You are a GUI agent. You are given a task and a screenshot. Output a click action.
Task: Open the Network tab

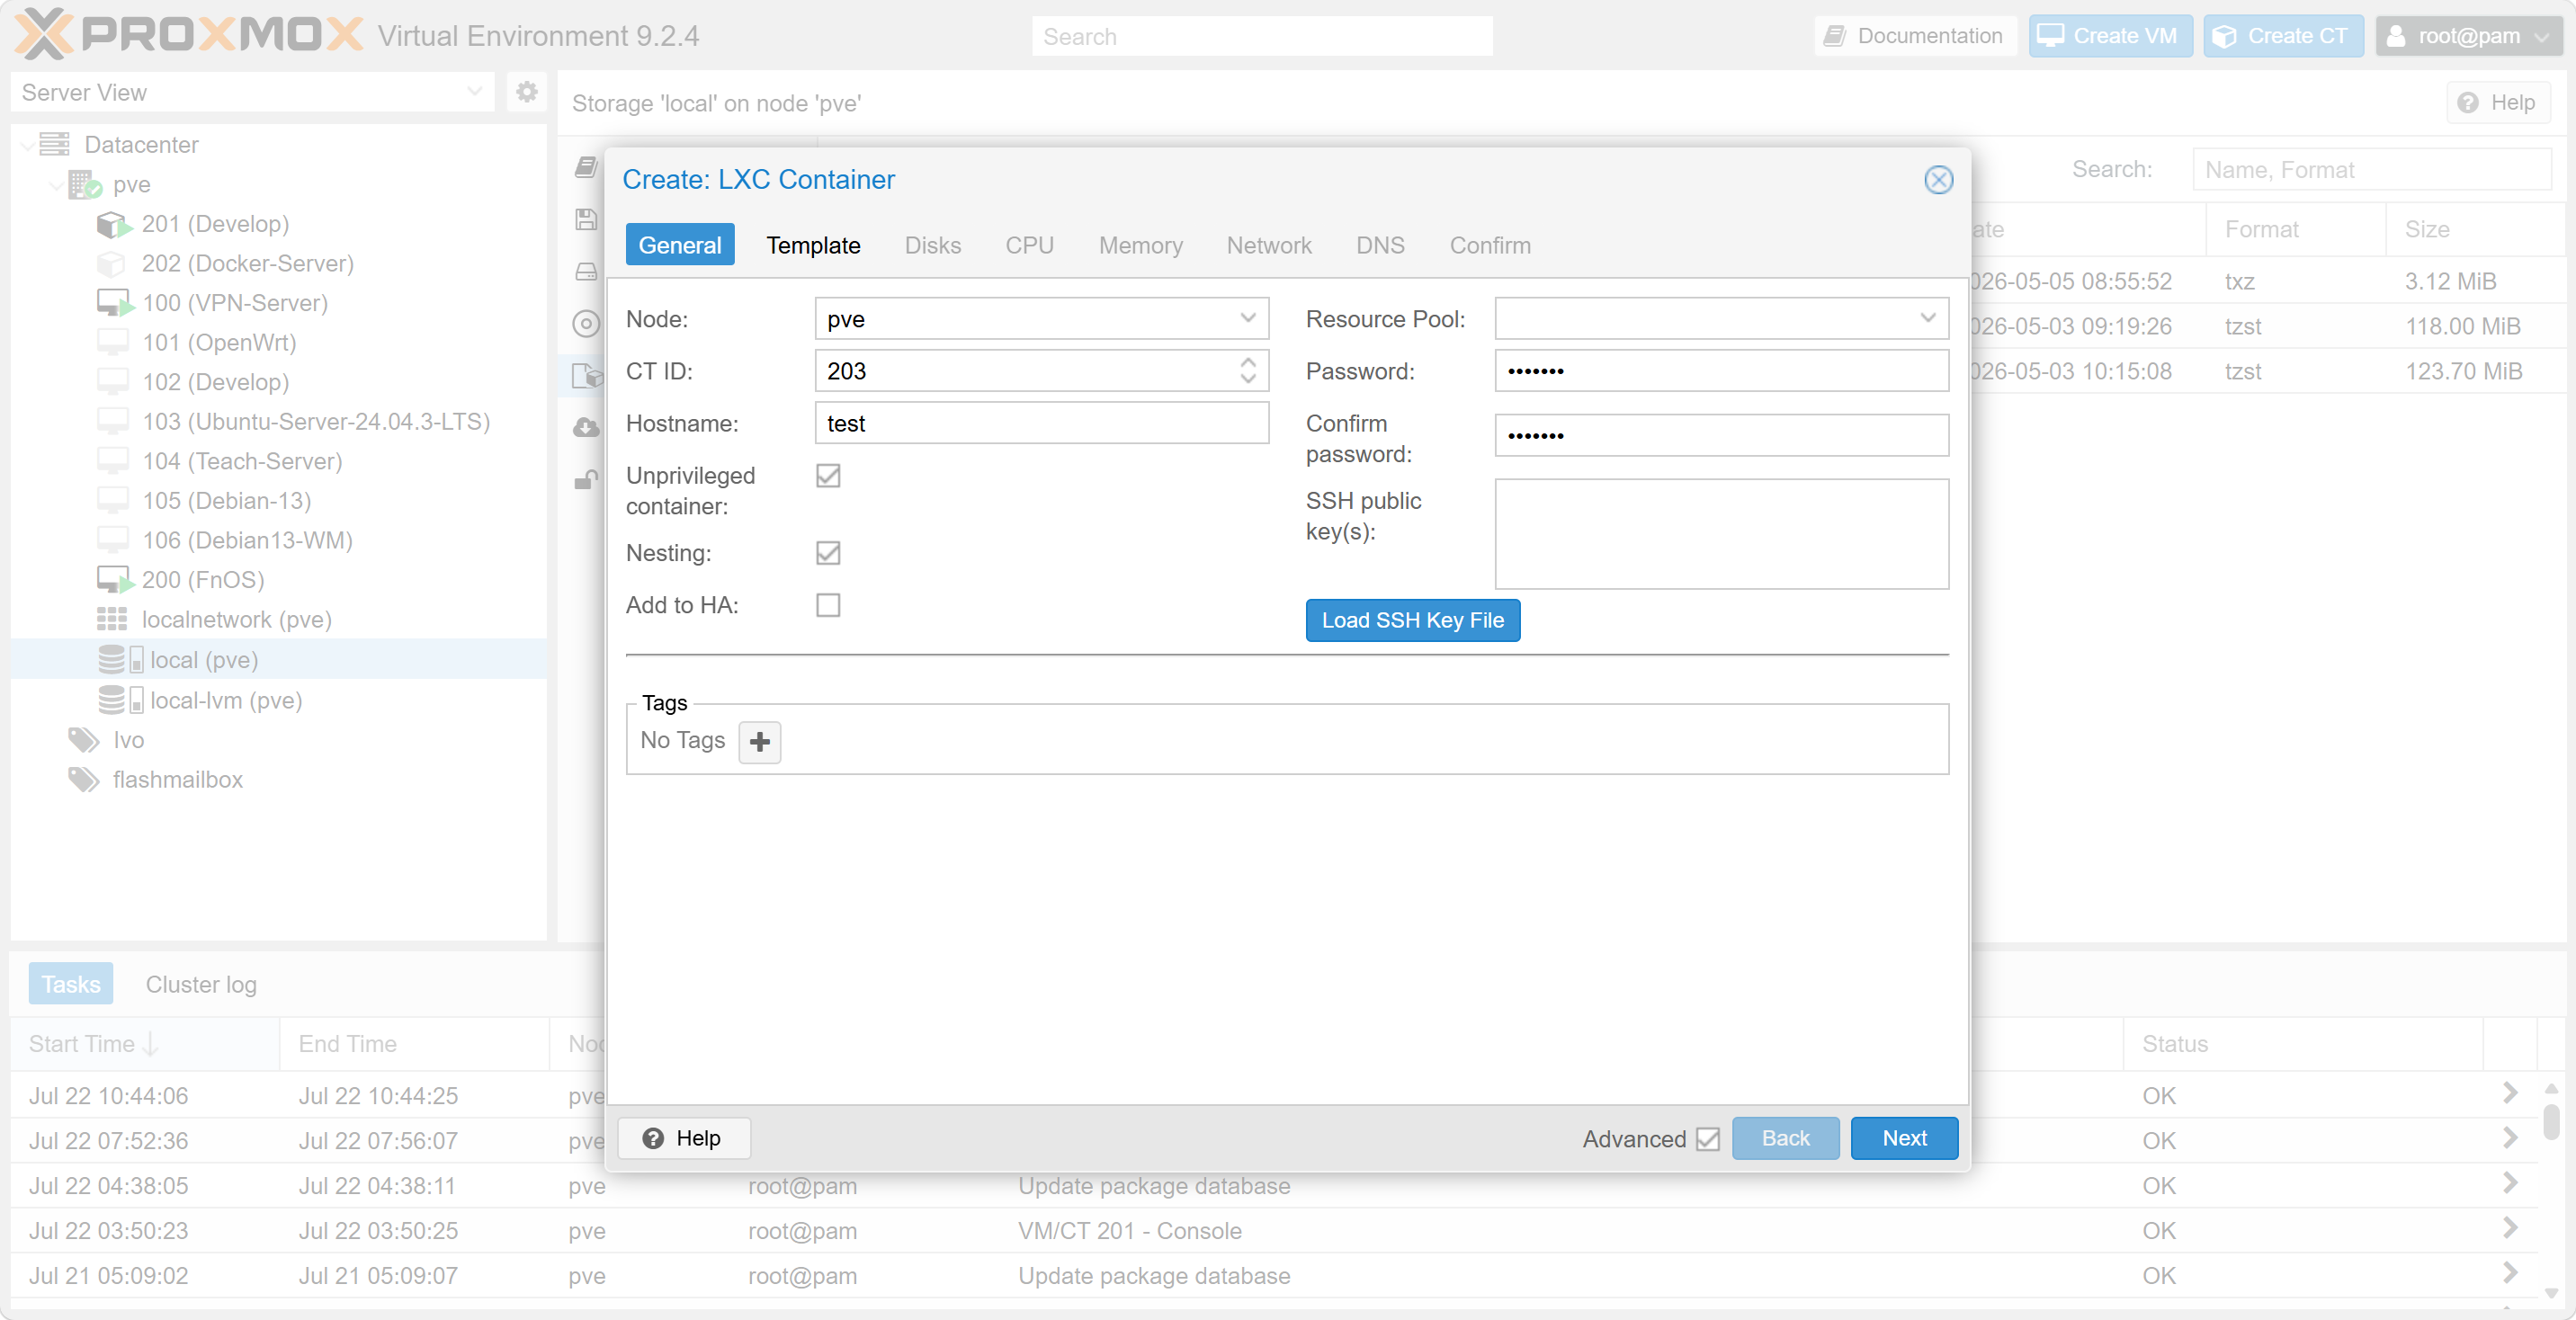coord(1269,245)
